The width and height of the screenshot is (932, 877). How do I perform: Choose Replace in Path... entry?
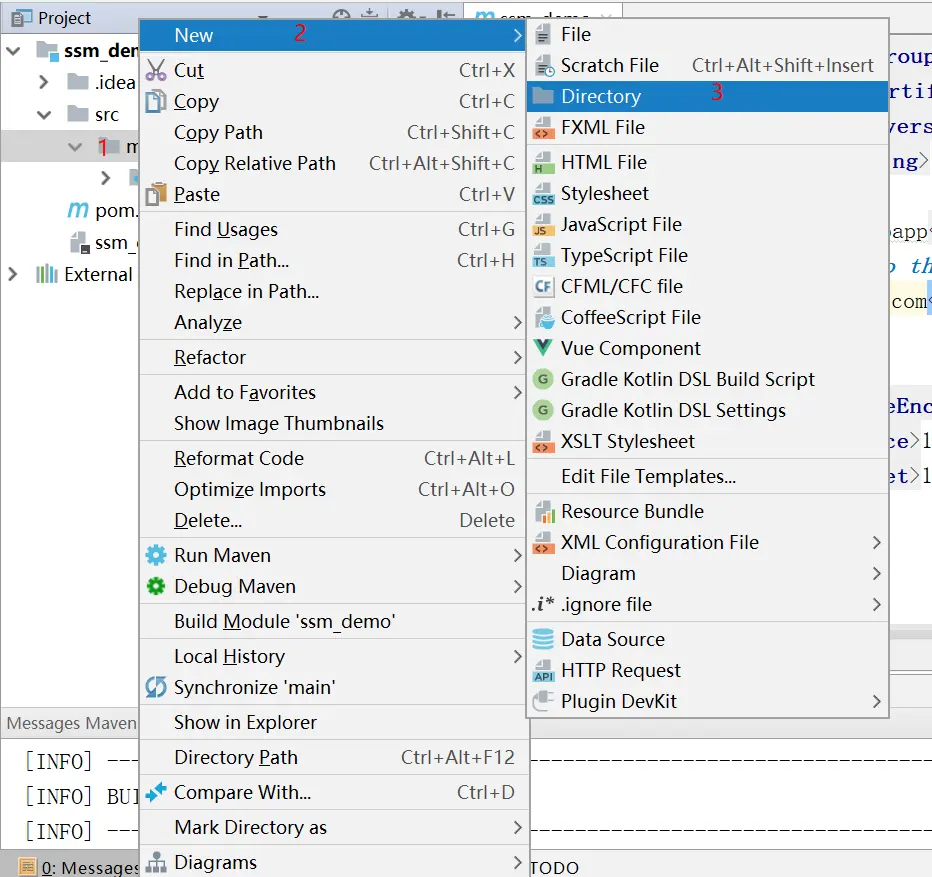(x=334, y=291)
